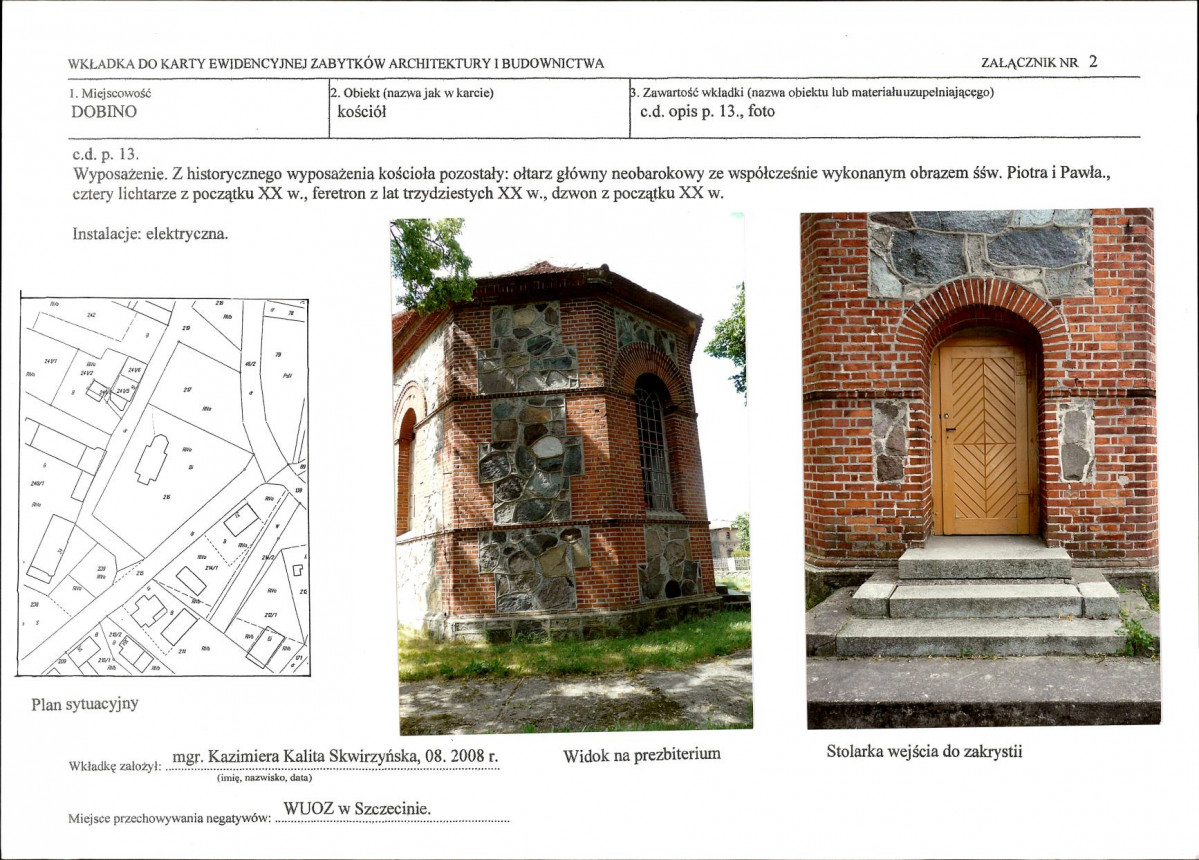Click the sacristy entrance door photo
Image resolution: width=1199 pixels, height=860 pixels.
(980, 468)
